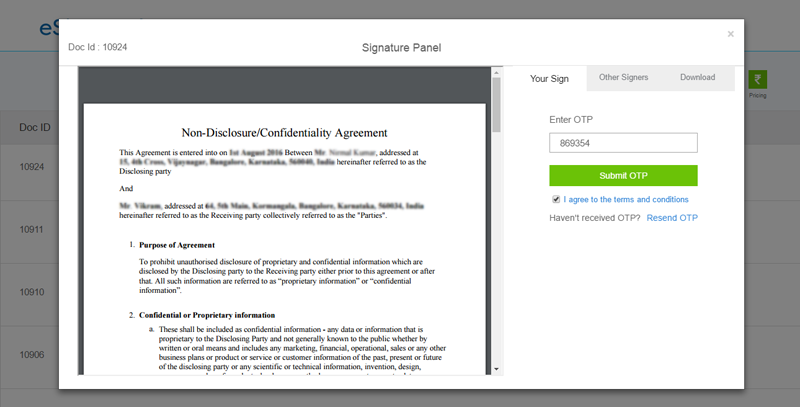
Task: Open the terms and conditions link
Action: [x=626, y=199]
